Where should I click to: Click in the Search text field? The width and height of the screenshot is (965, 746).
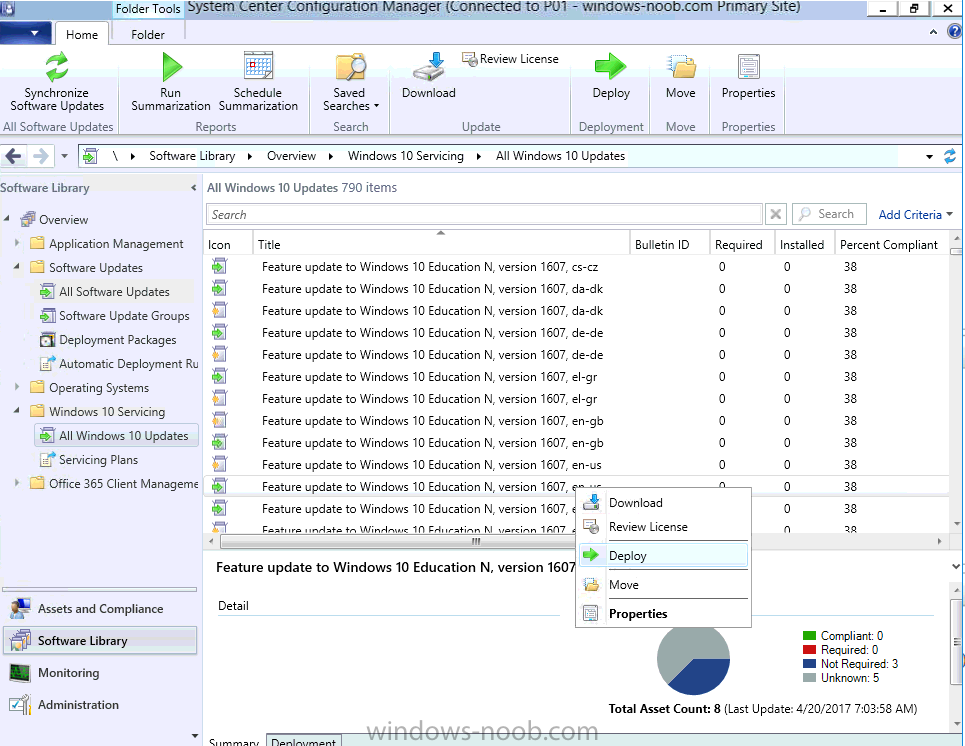coord(484,214)
